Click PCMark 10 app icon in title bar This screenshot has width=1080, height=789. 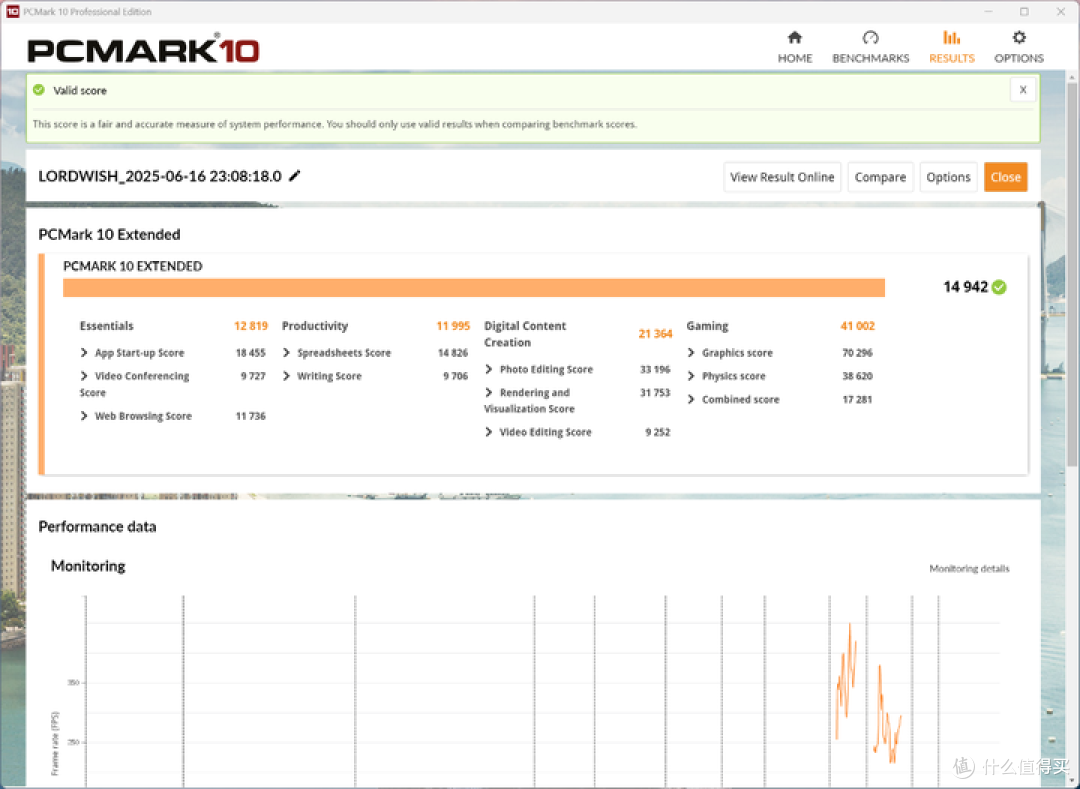point(12,12)
